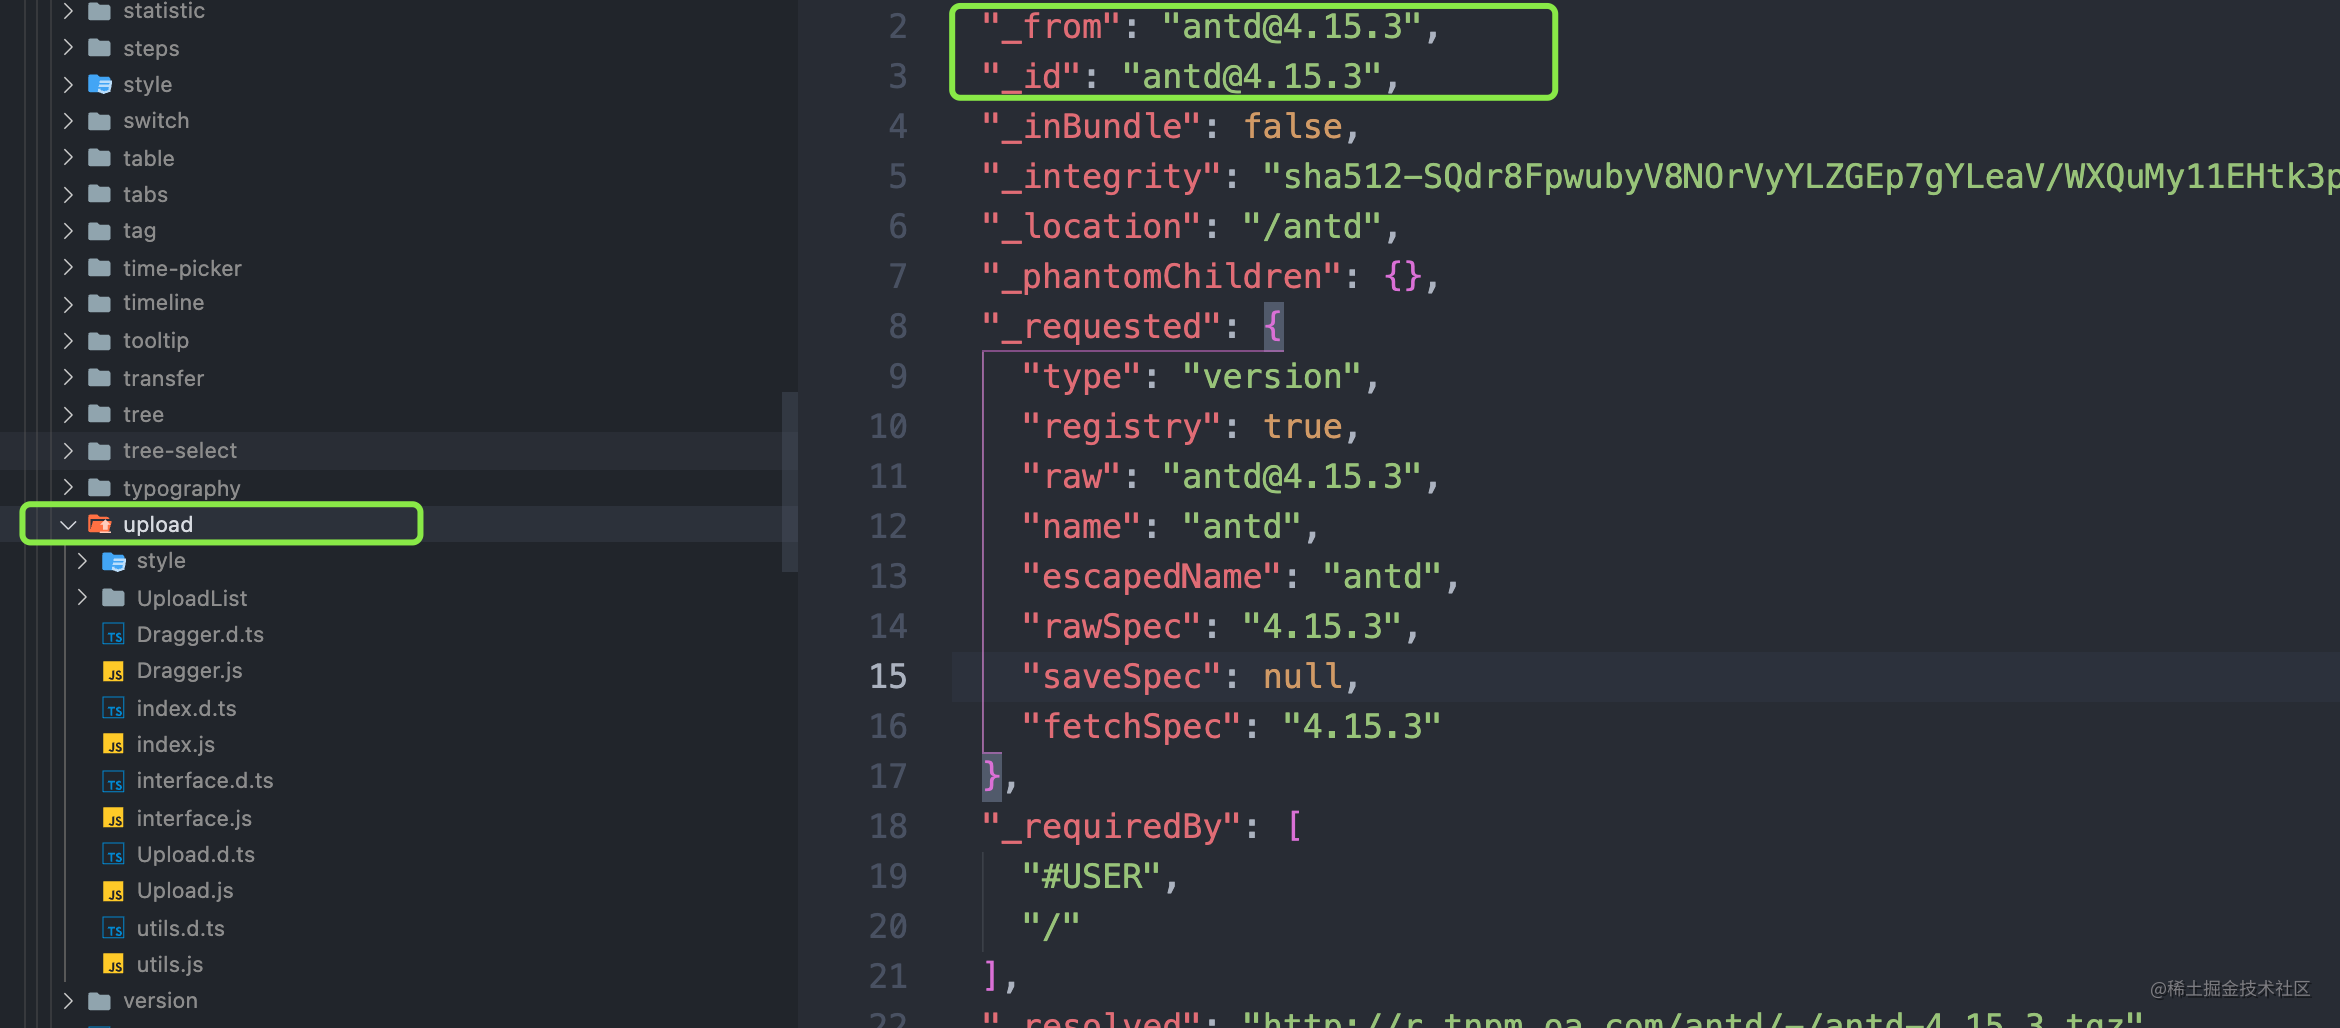2340x1028 pixels.
Task: Open Upload.d.ts file
Action: click(x=195, y=855)
